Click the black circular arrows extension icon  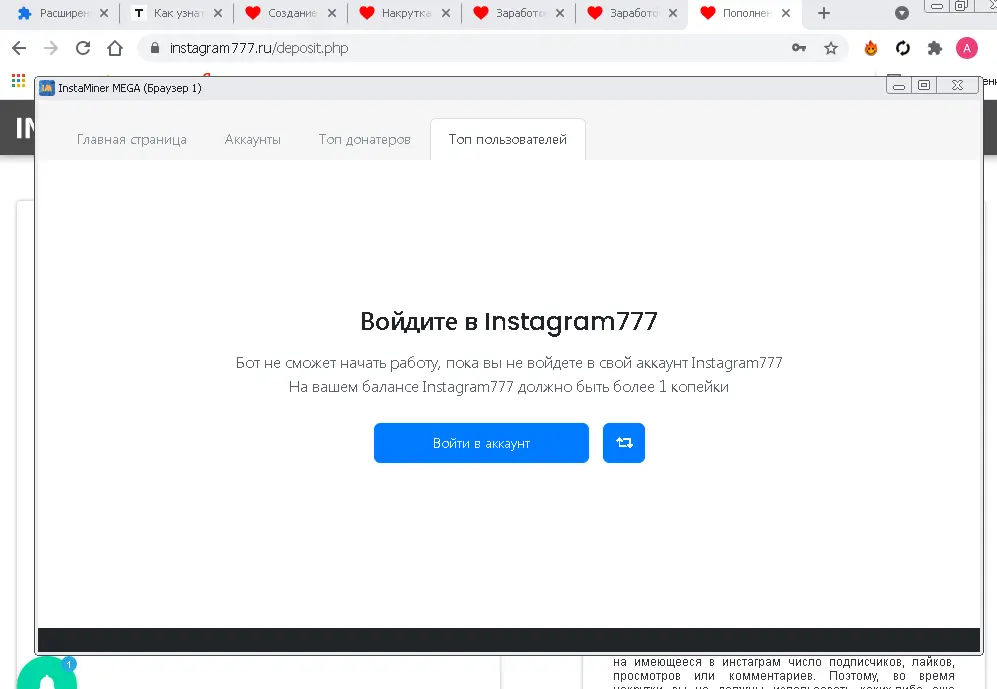903,48
